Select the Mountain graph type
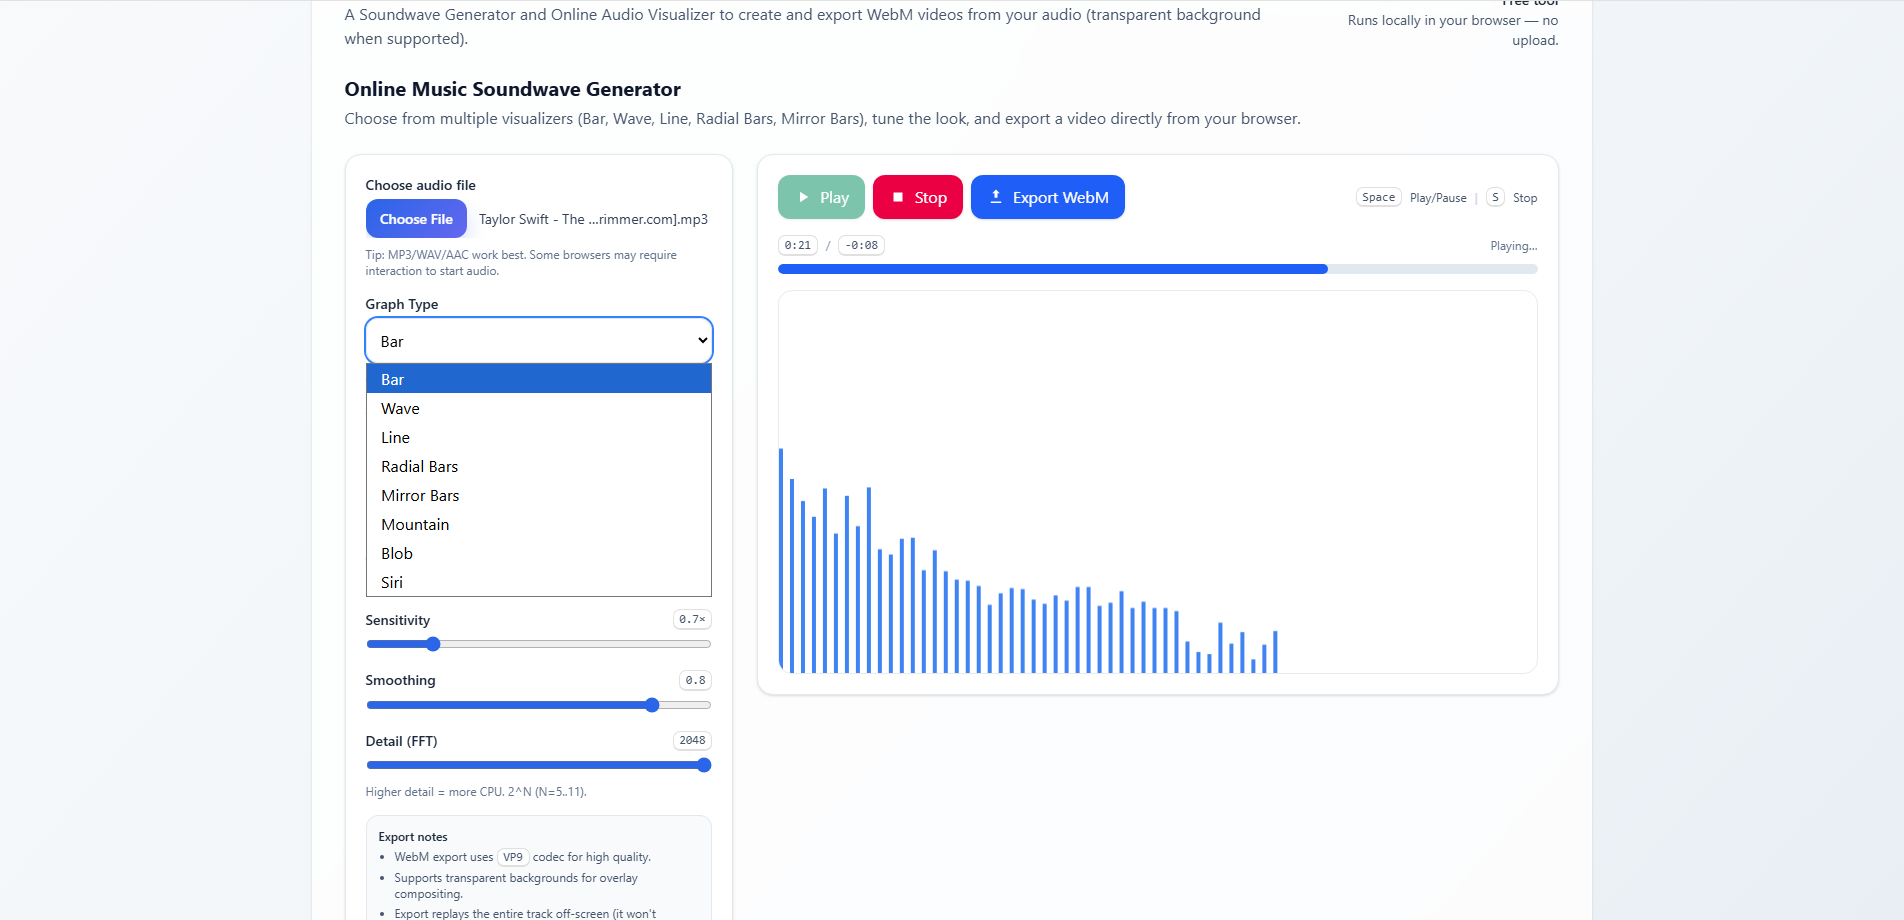The width and height of the screenshot is (1904, 920). click(539, 524)
